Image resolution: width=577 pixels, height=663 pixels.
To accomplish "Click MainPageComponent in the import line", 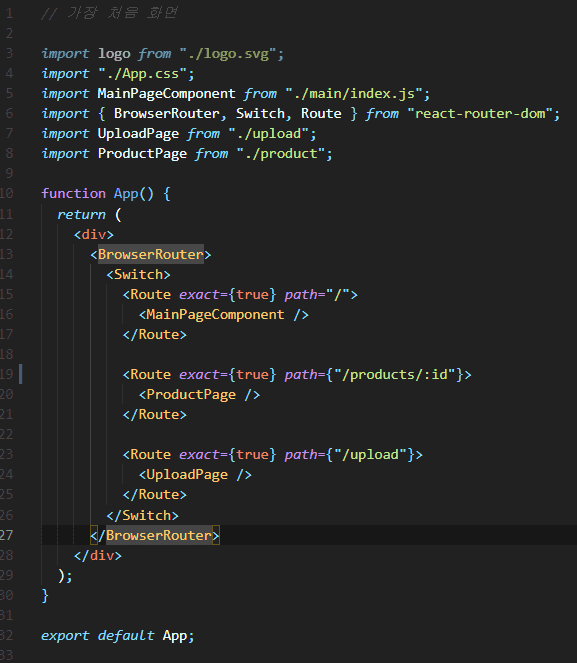I will coord(167,93).
